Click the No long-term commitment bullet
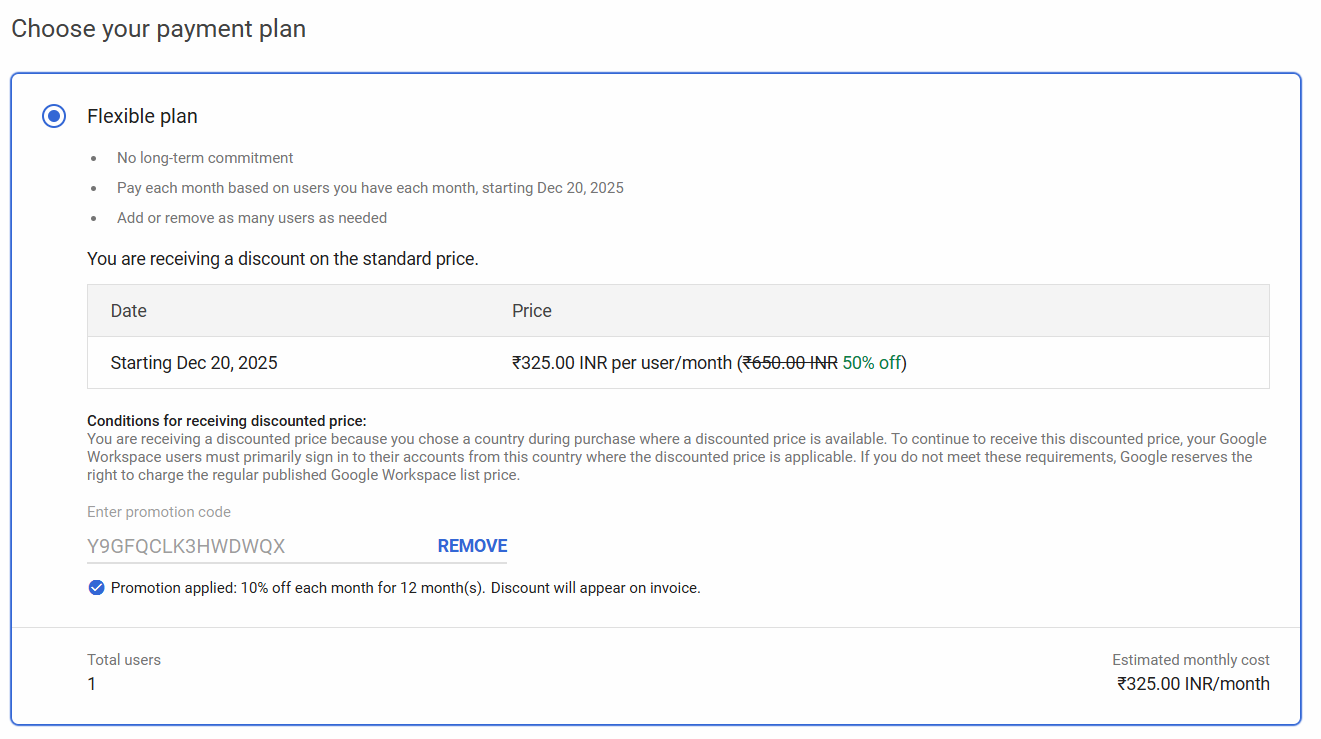 [205, 158]
